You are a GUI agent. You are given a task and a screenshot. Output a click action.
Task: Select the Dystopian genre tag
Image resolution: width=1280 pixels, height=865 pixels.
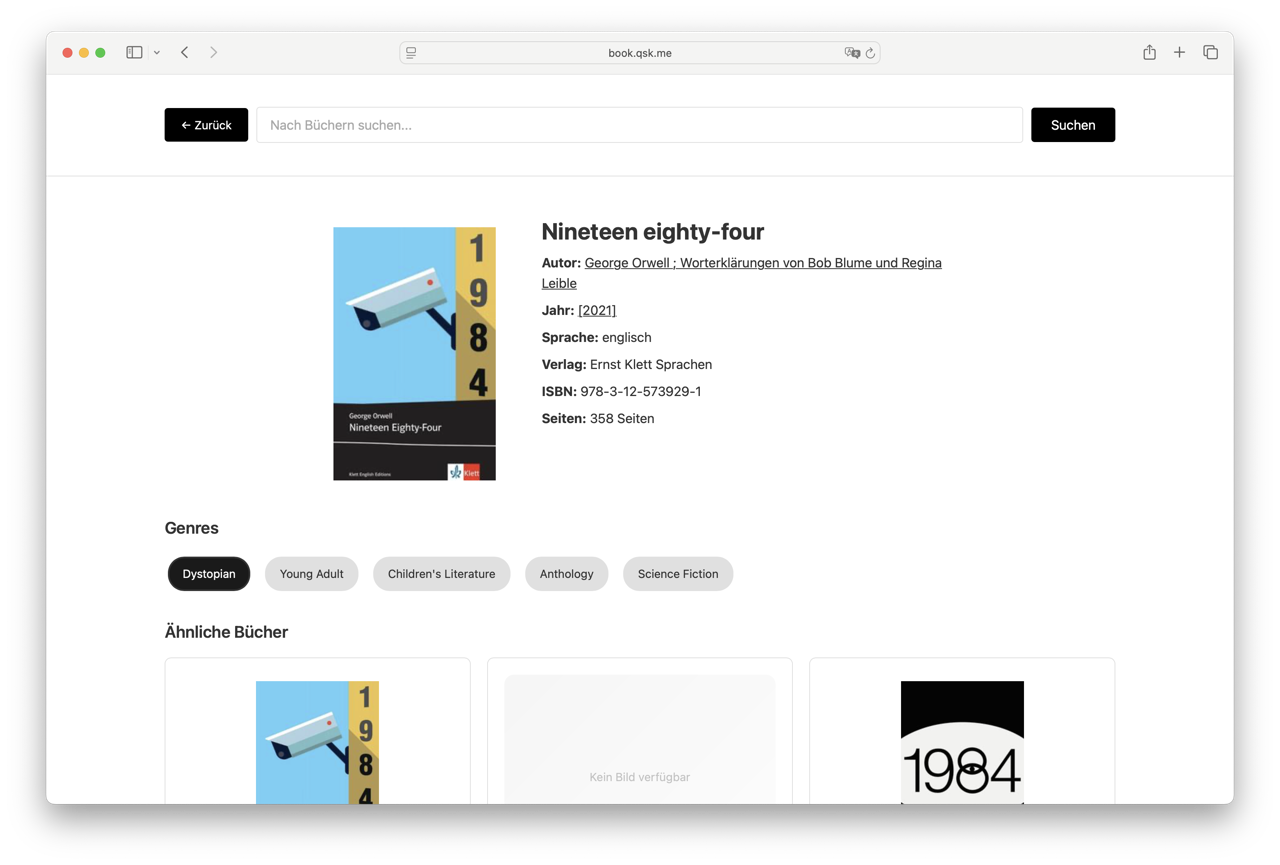click(x=209, y=574)
